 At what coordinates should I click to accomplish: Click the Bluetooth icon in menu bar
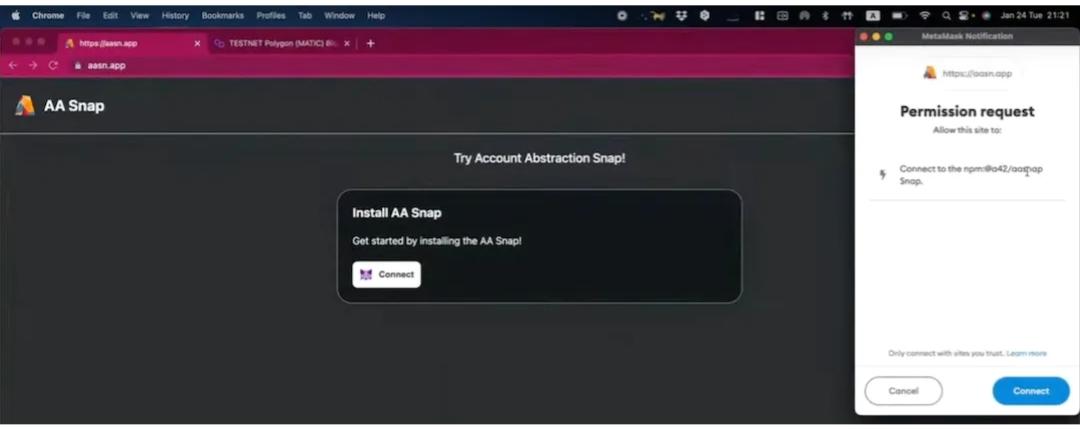tap(825, 15)
